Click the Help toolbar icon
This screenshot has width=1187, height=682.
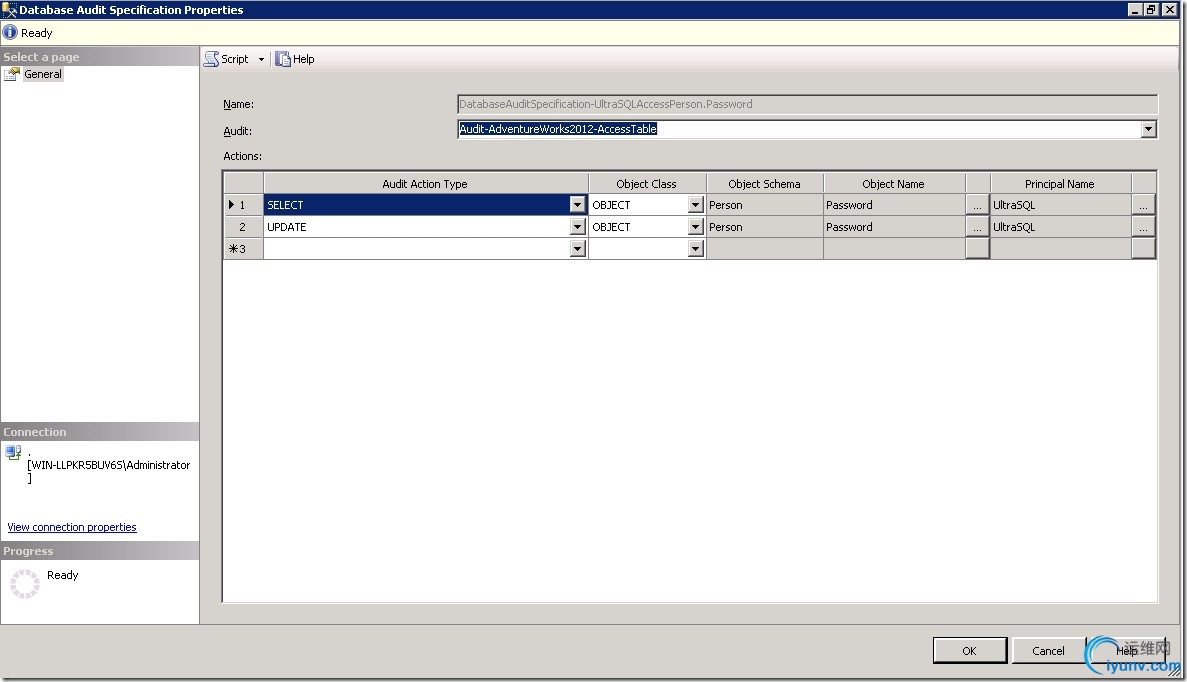pyautogui.click(x=282, y=59)
